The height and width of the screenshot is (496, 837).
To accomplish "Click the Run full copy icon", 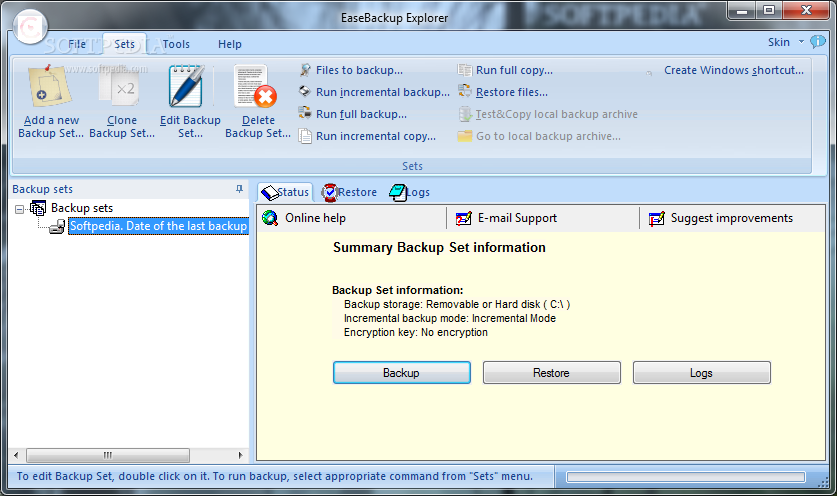I will tap(465, 70).
